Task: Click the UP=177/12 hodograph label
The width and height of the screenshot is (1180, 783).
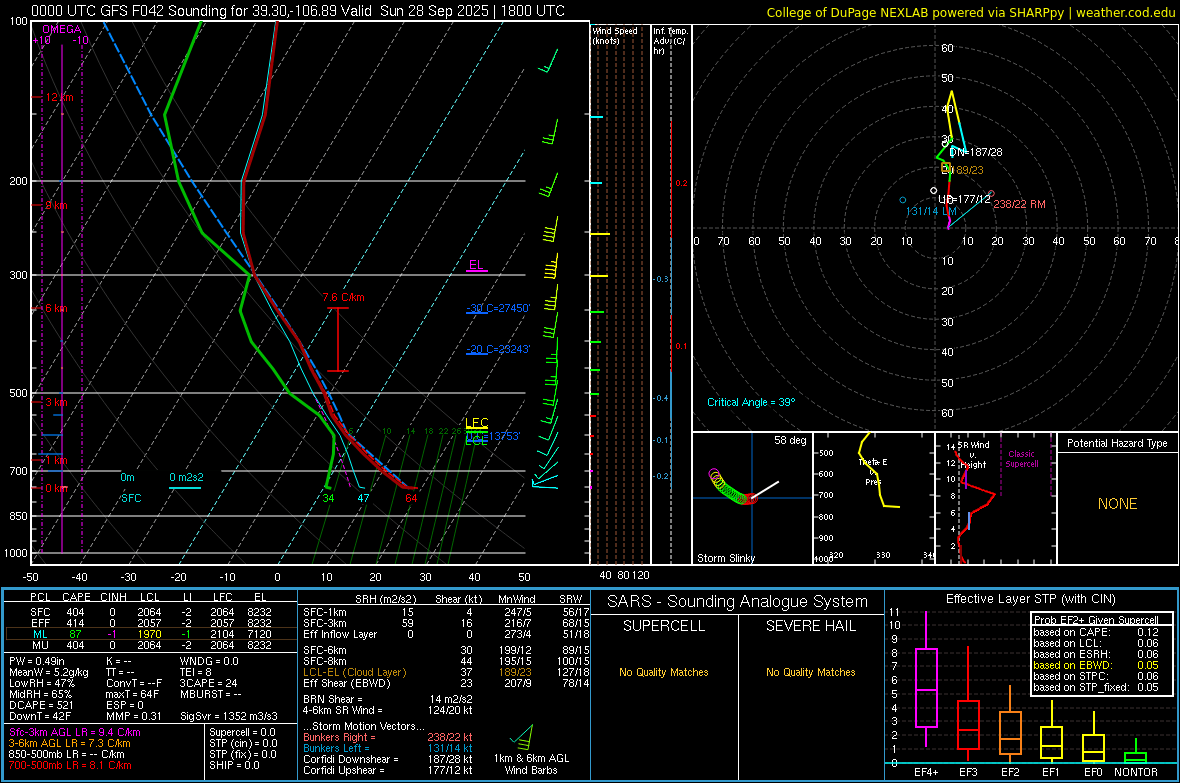Action: click(x=964, y=200)
